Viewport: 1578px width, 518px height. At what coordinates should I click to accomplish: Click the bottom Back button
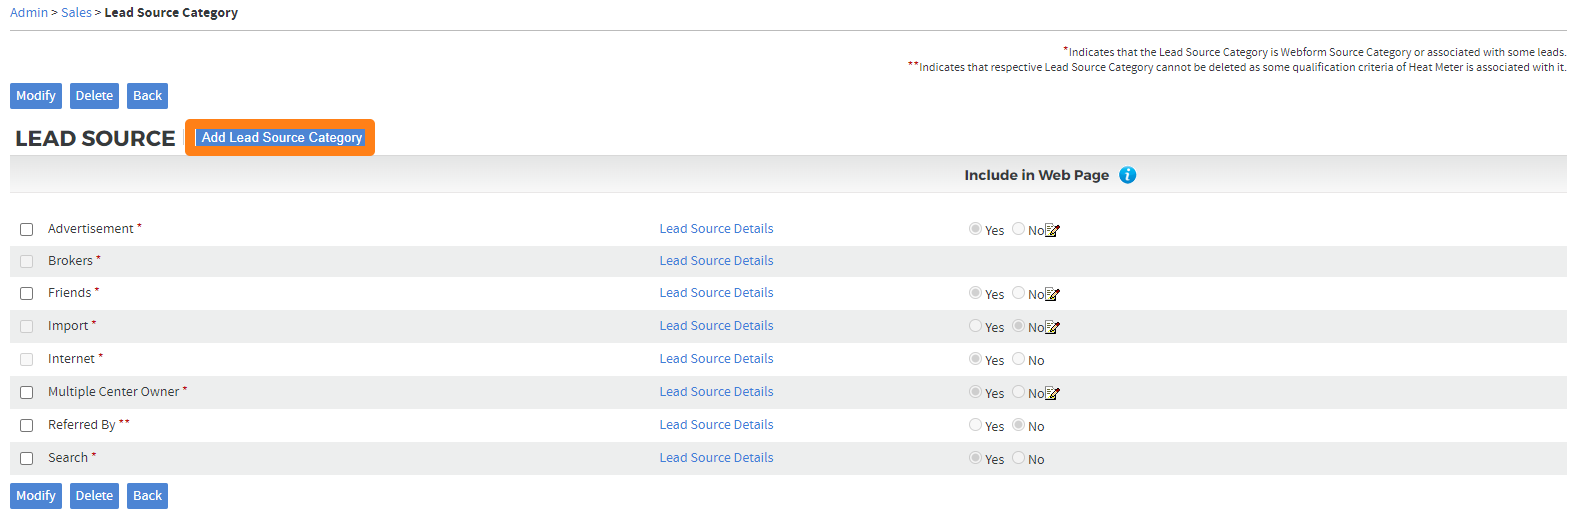pos(147,496)
